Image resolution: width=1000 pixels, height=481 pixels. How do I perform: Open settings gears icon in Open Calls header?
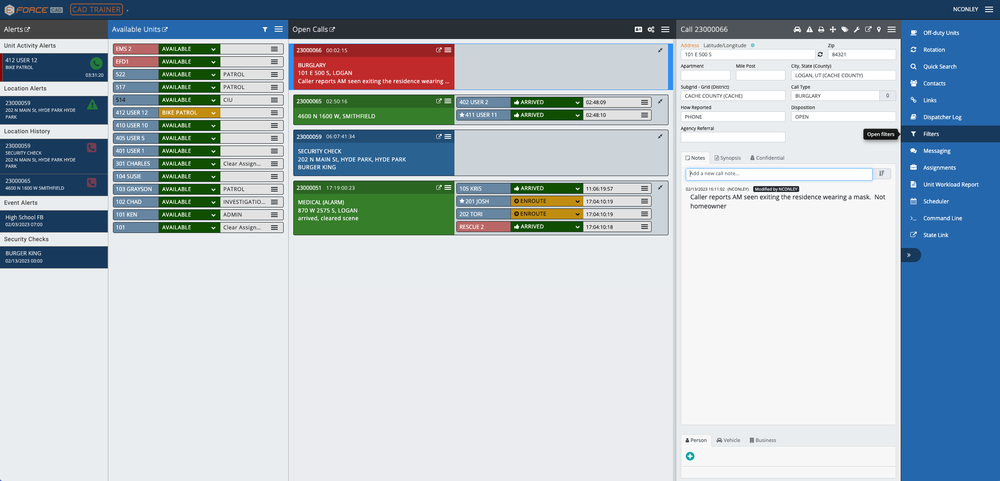[651, 29]
